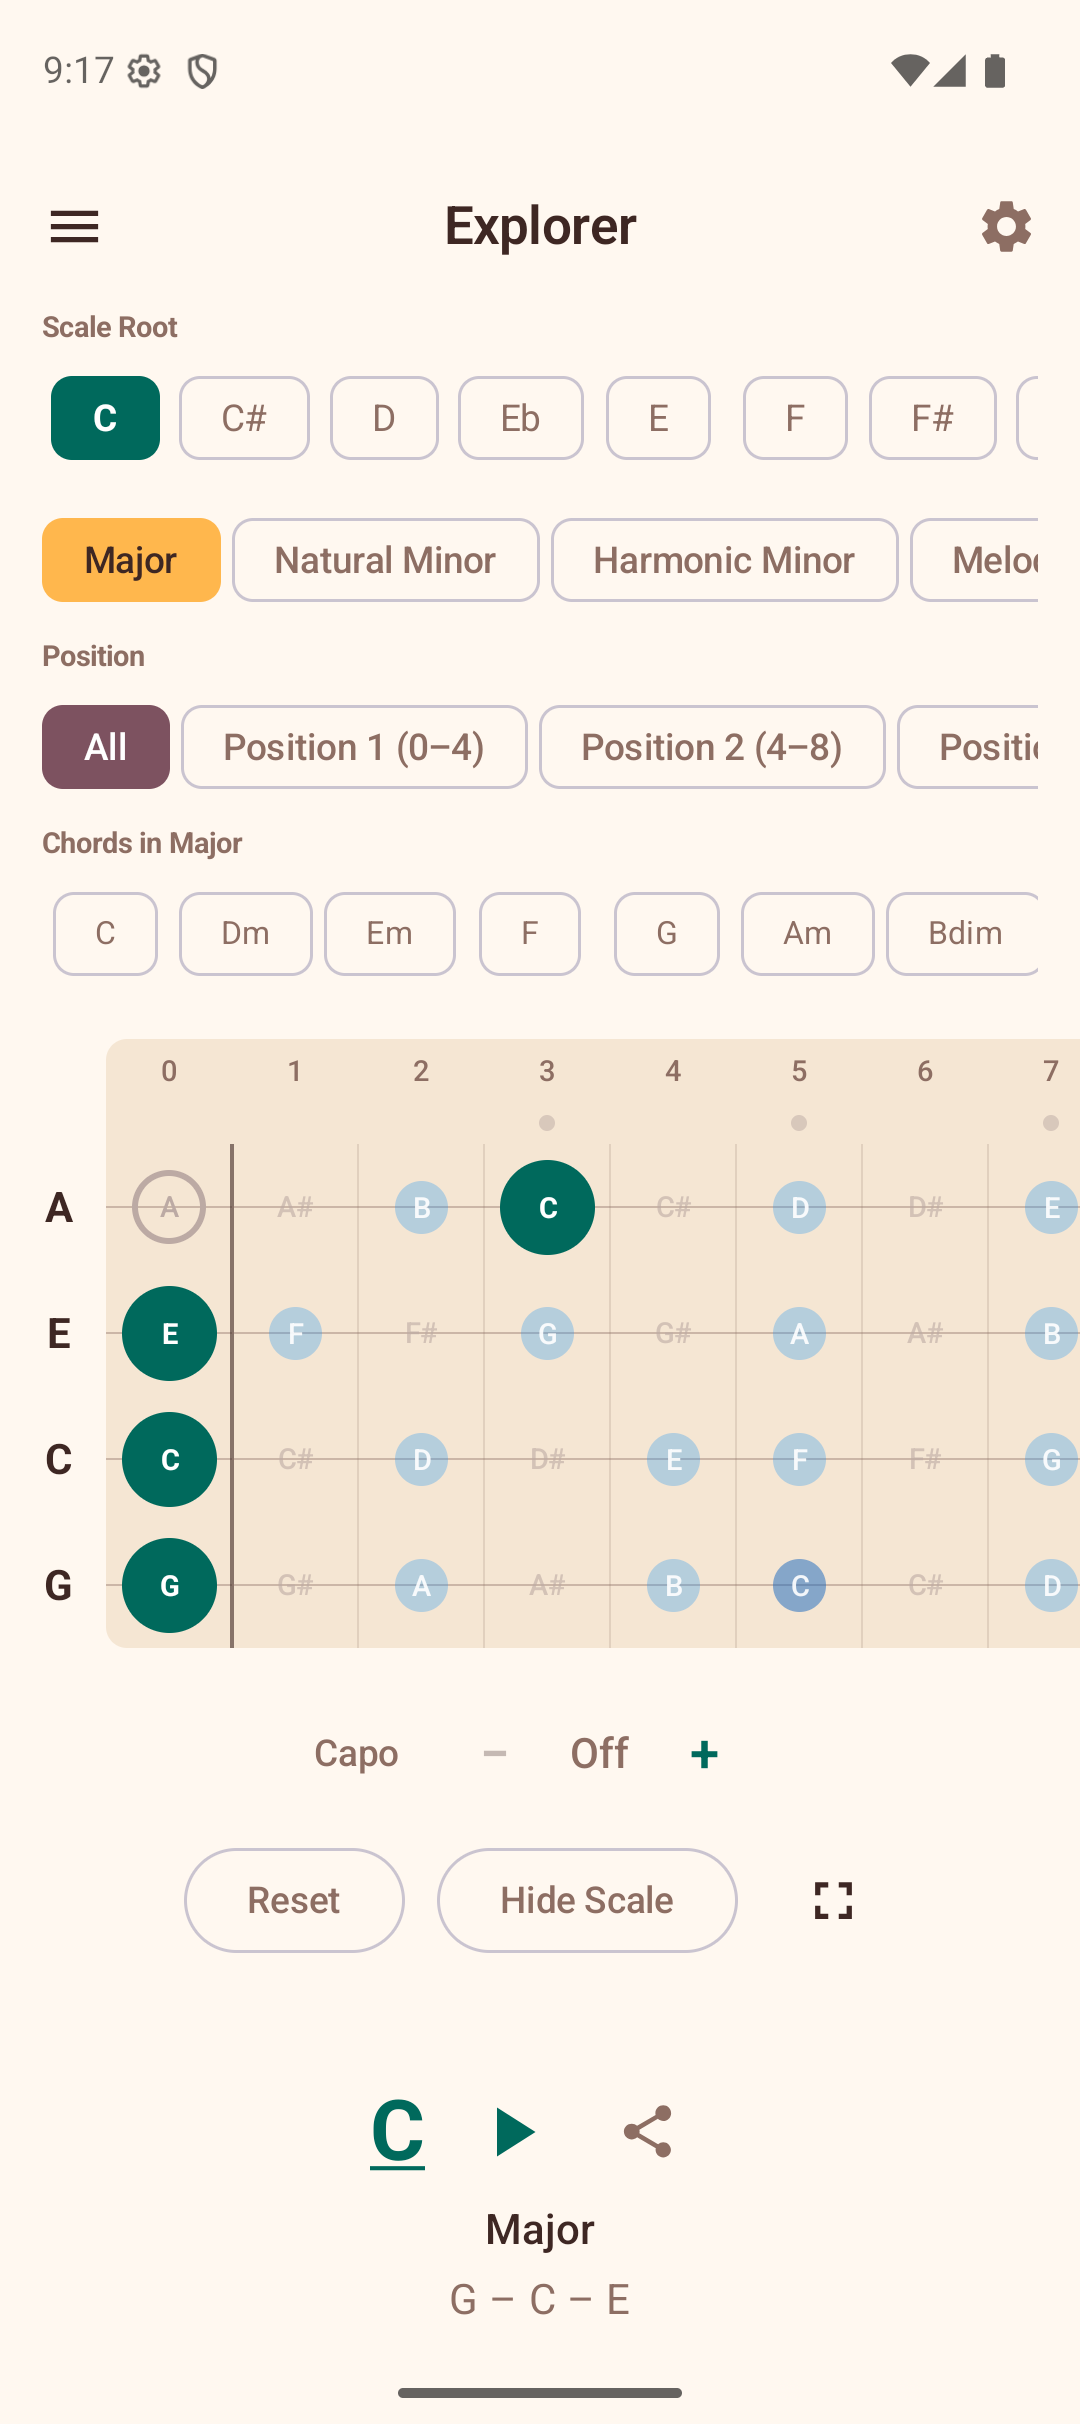Enter fullscreen fretboard view
The height and width of the screenshot is (2424, 1080).
tap(831, 1900)
